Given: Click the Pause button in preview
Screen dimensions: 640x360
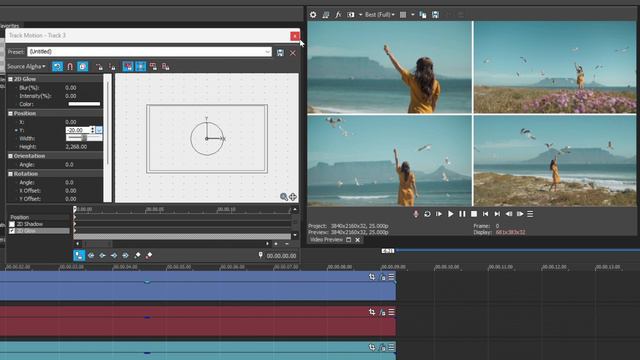Looking at the screenshot, I should 462,214.
